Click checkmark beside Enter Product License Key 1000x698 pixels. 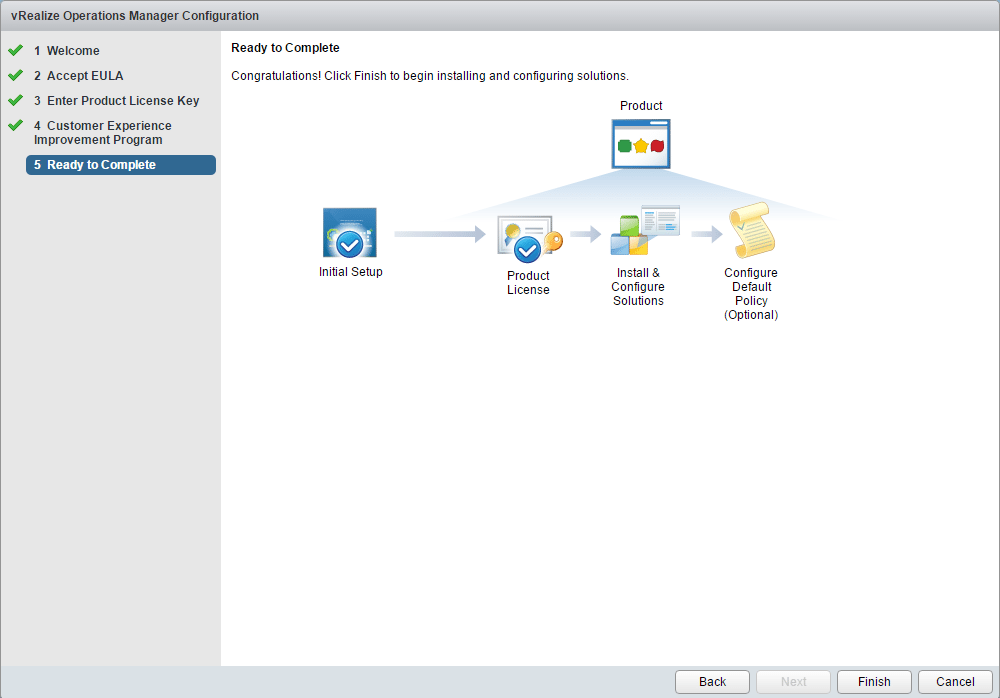tap(15, 100)
